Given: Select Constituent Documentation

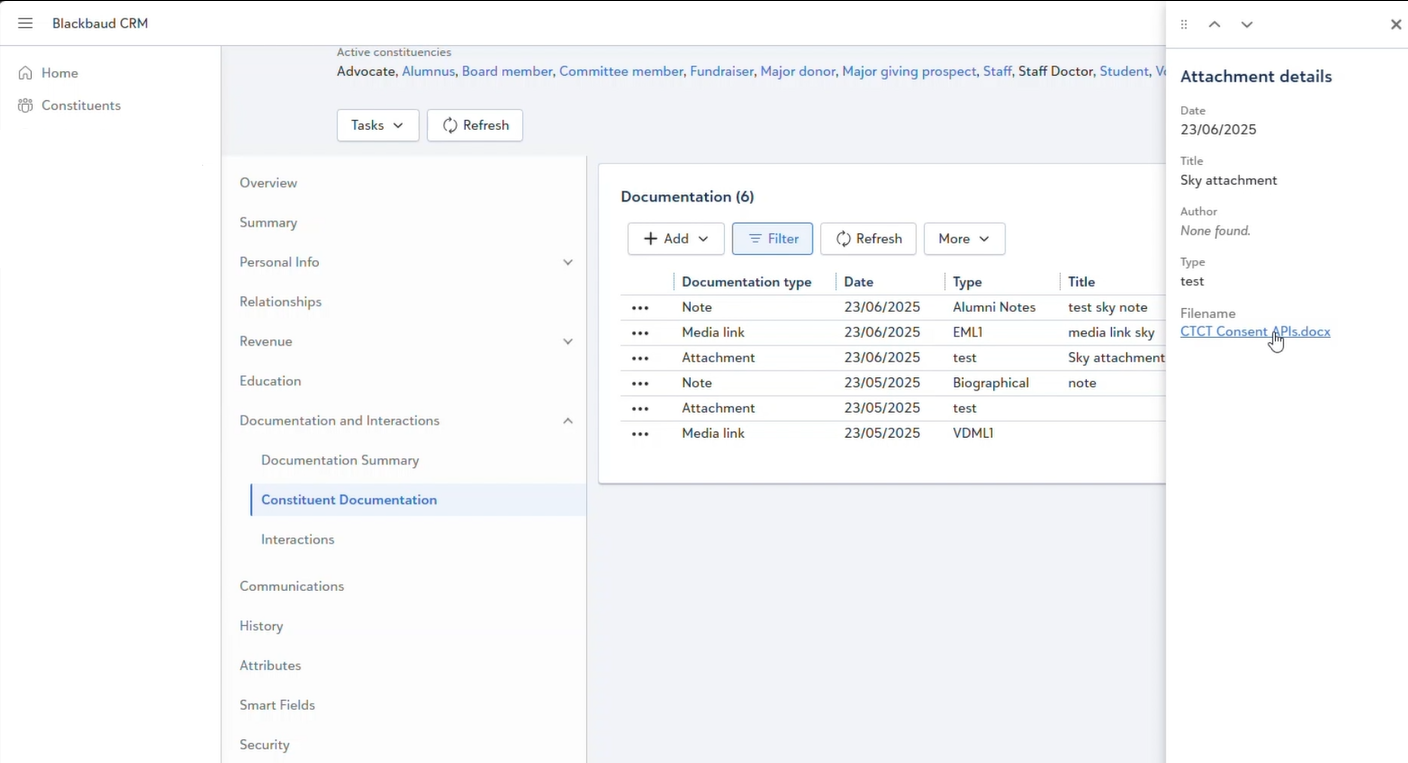Looking at the screenshot, I should tap(349, 500).
